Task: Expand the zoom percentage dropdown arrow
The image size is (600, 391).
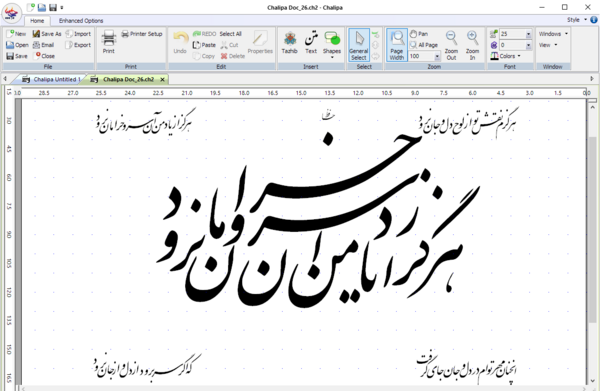Action: click(x=437, y=56)
